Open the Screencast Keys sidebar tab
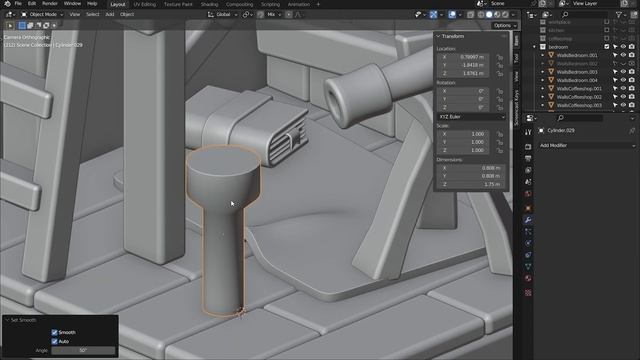Image resolution: width=640 pixels, height=360 pixels. (x=516, y=108)
